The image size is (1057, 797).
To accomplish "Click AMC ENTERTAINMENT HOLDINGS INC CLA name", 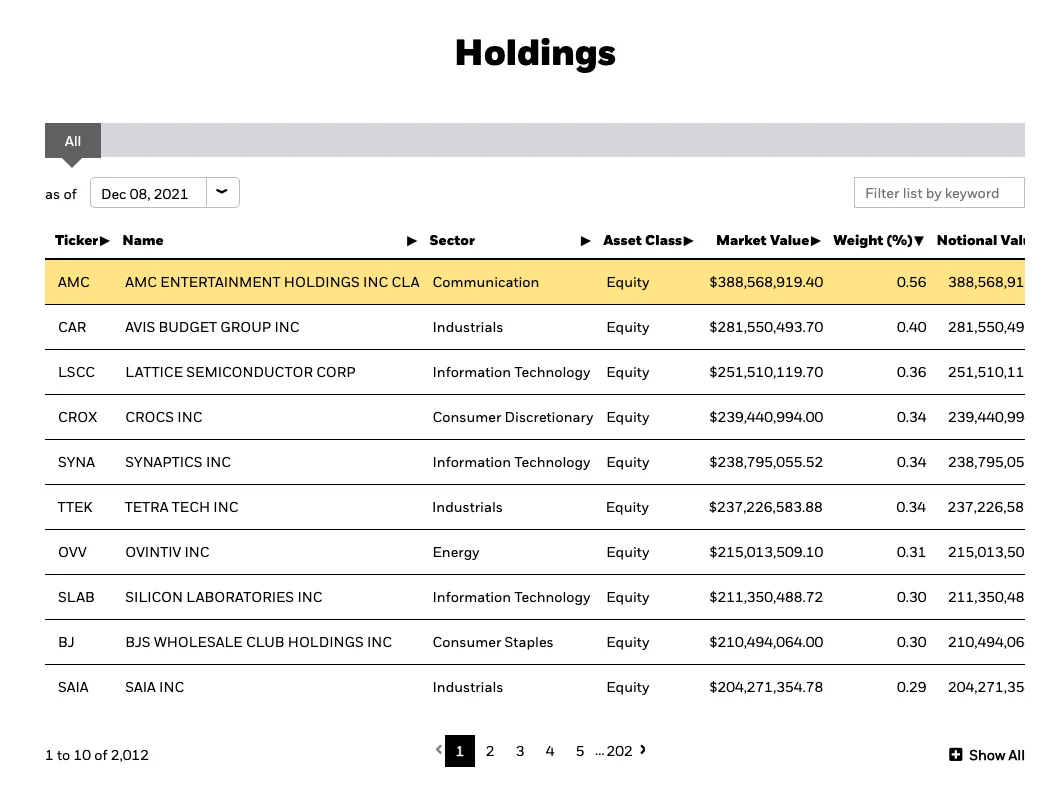I will 272,283.
